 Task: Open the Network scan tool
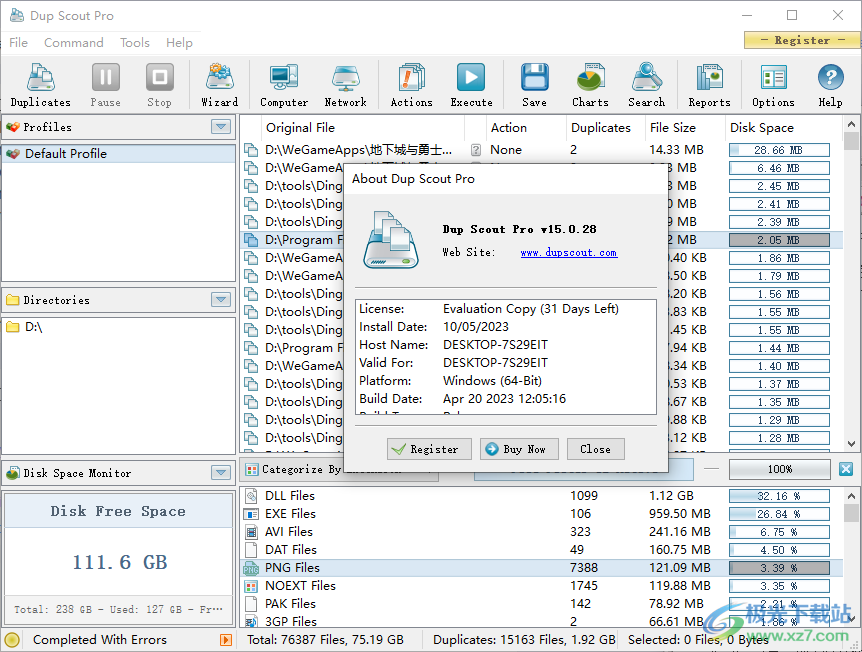pyautogui.click(x=345, y=85)
